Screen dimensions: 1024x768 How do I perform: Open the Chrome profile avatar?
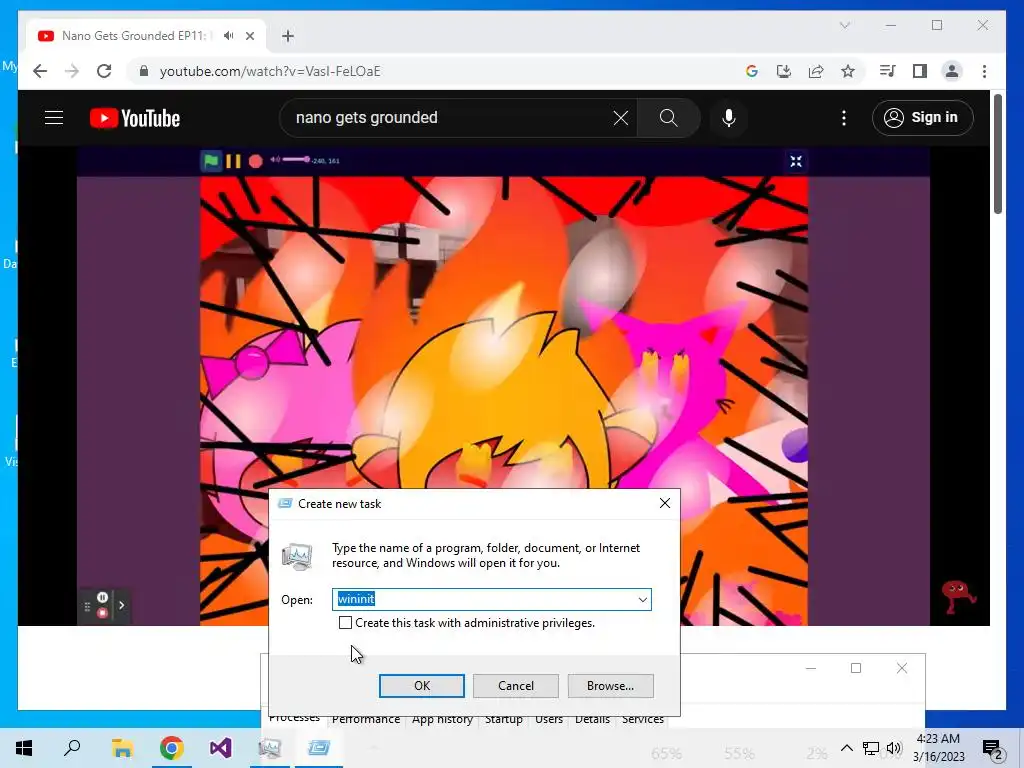952,71
